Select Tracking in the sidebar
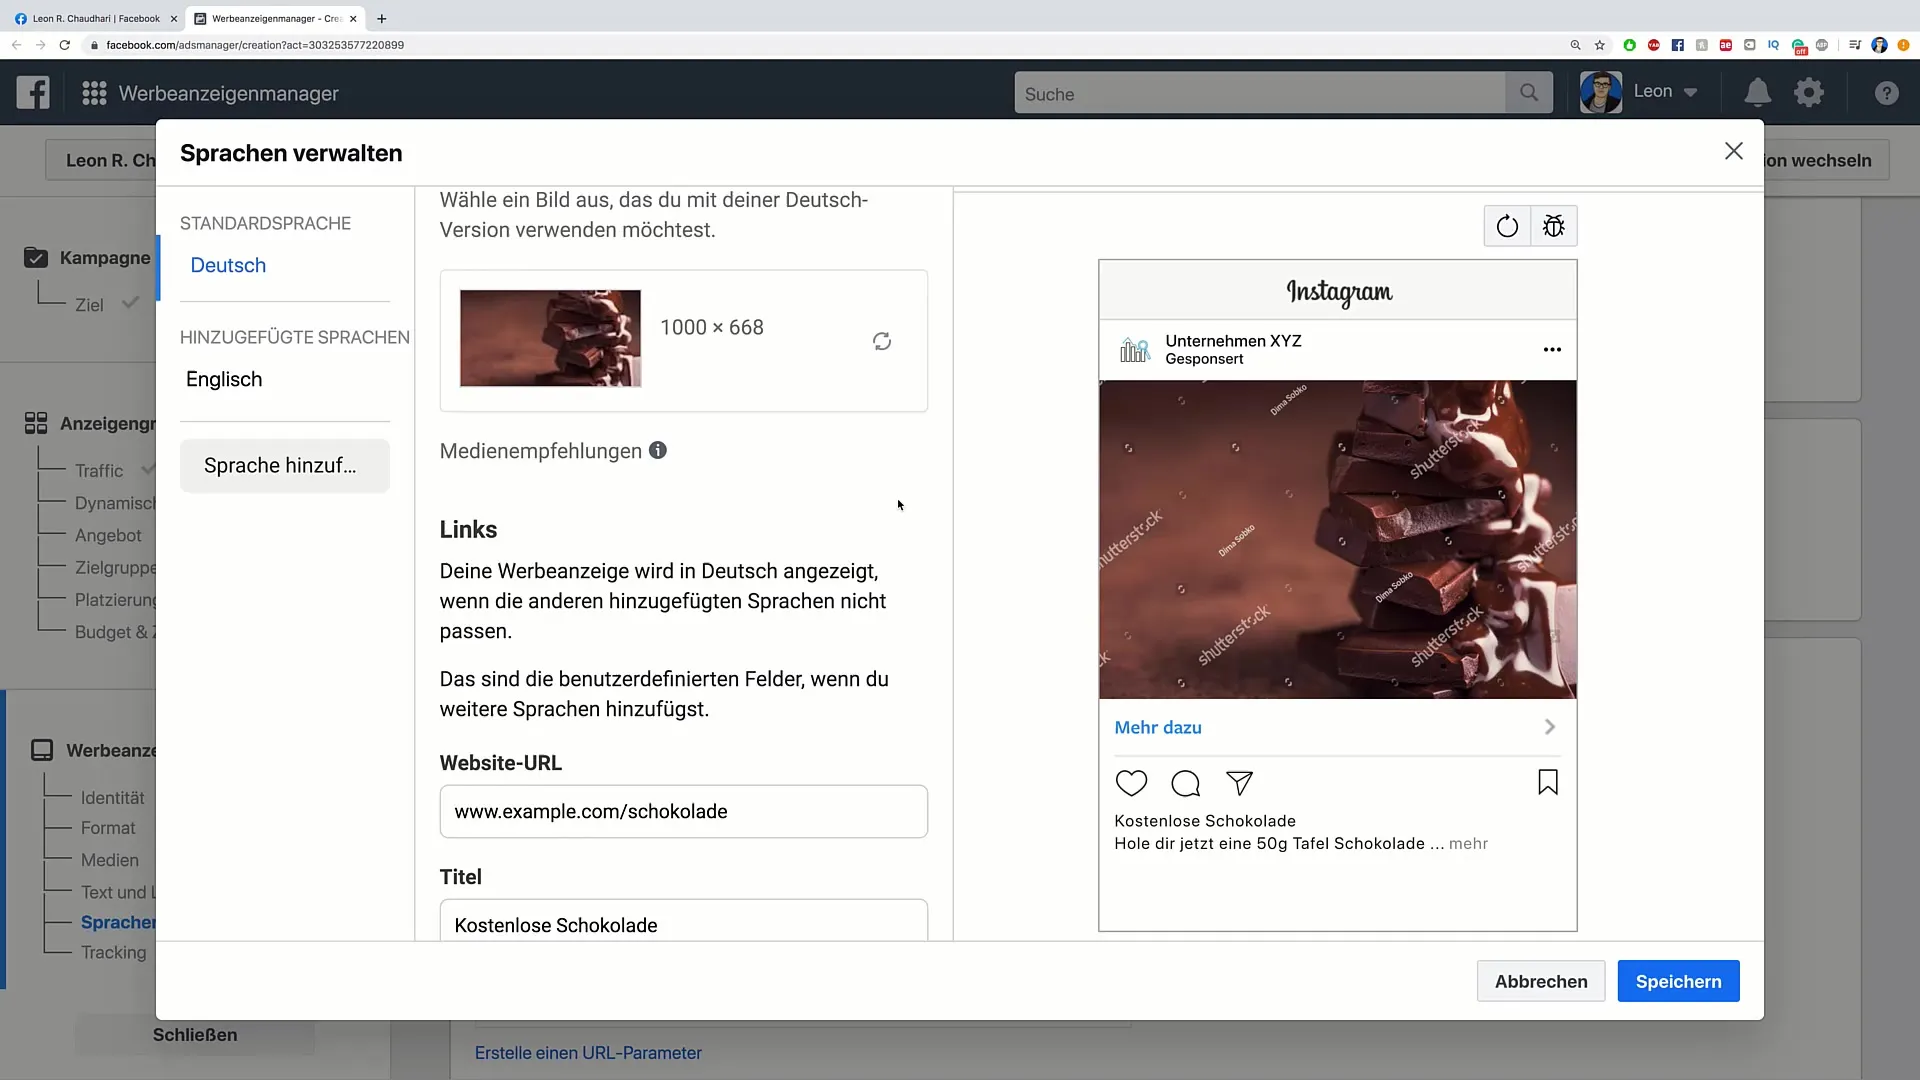 tap(113, 952)
